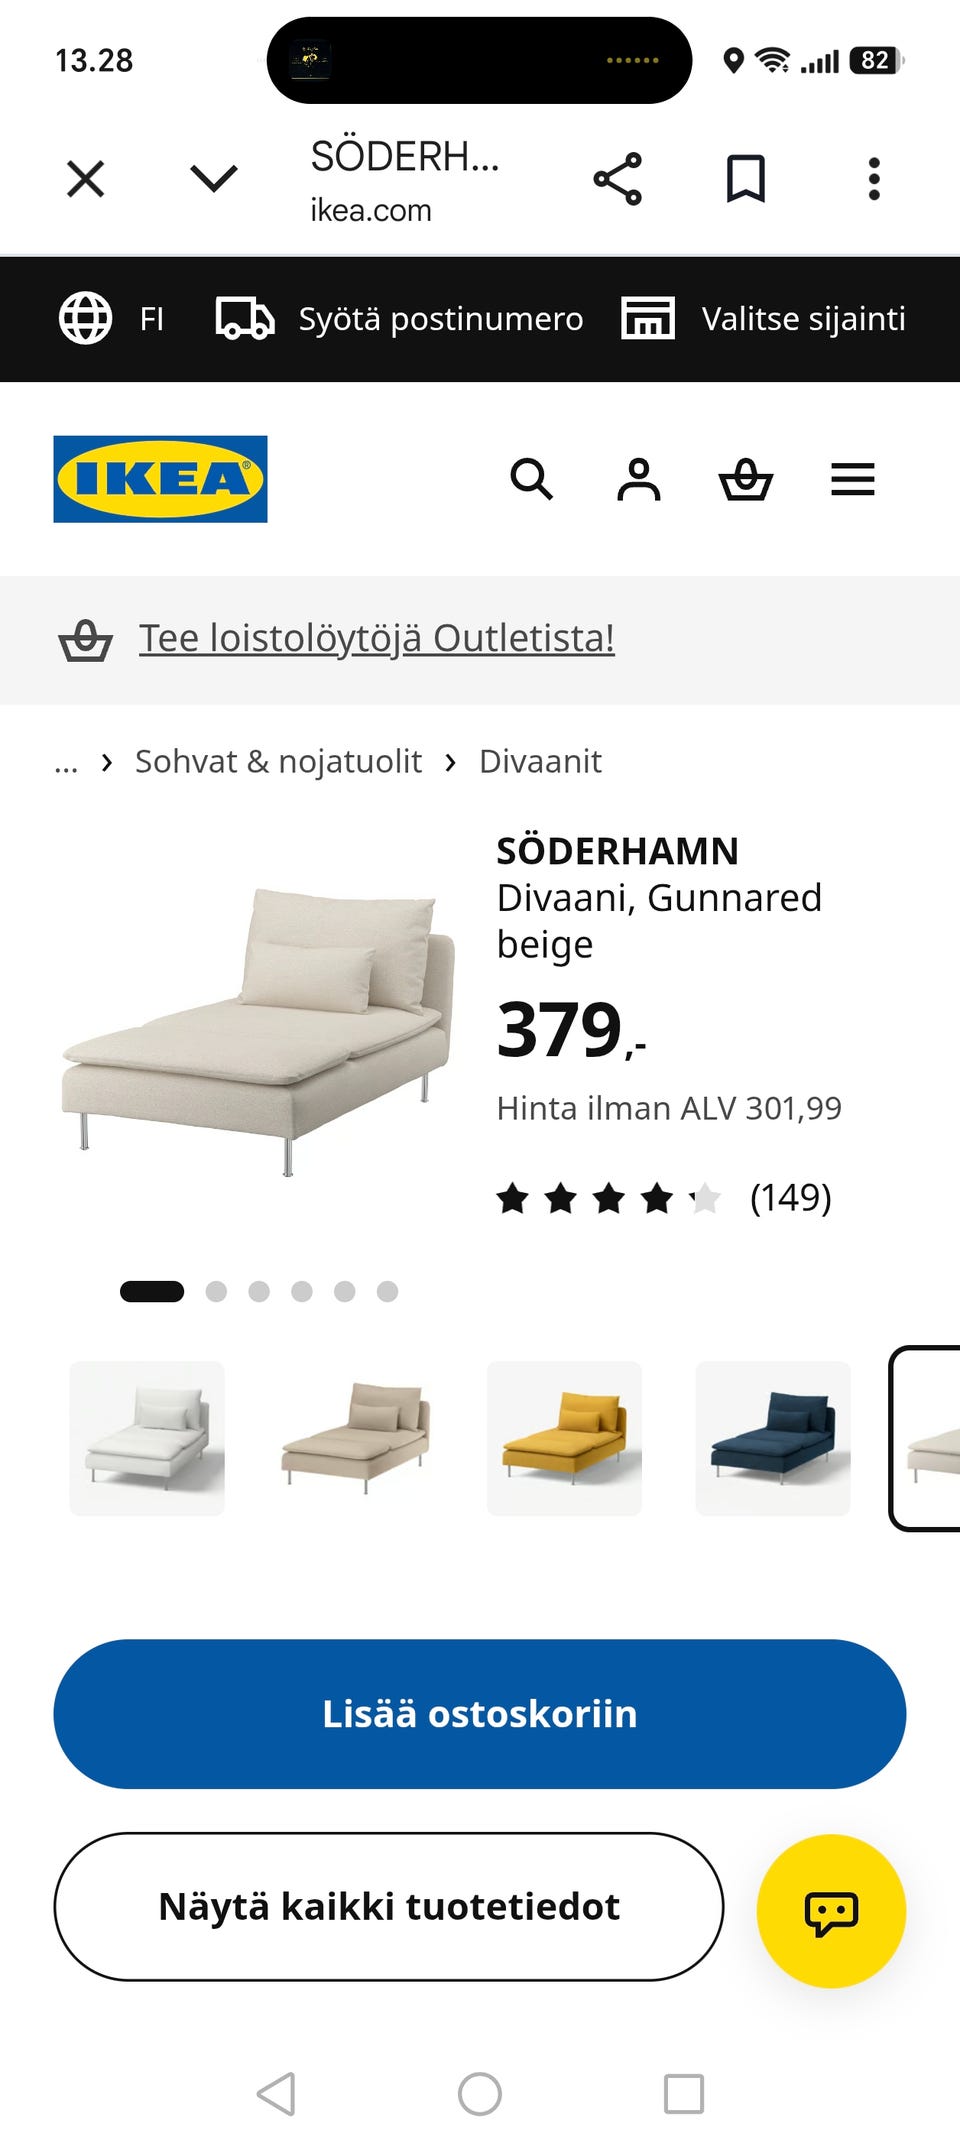Click the IKEA logo
This screenshot has height=2146, width=960.
point(160,479)
